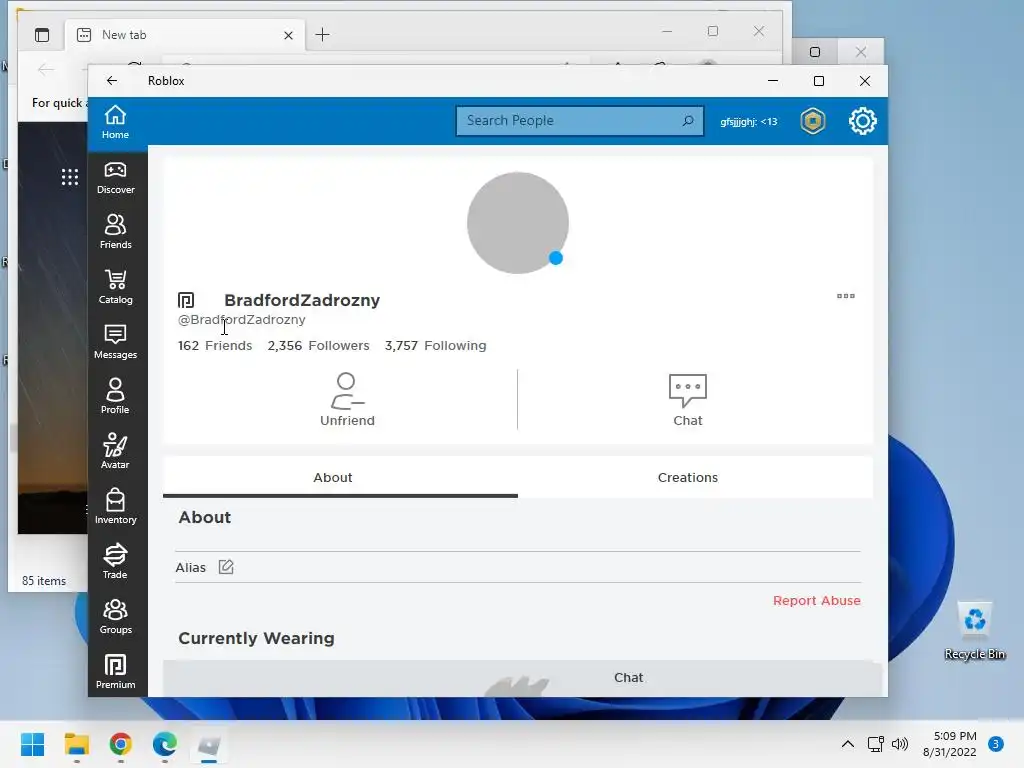Open Roblox settings gear
Image resolution: width=1024 pixels, height=768 pixels.
862,121
